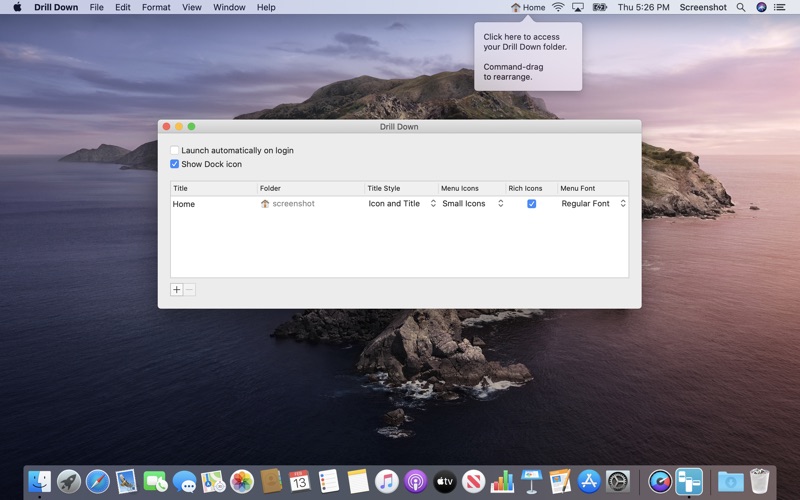Open Messages from the Dock

(184, 481)
